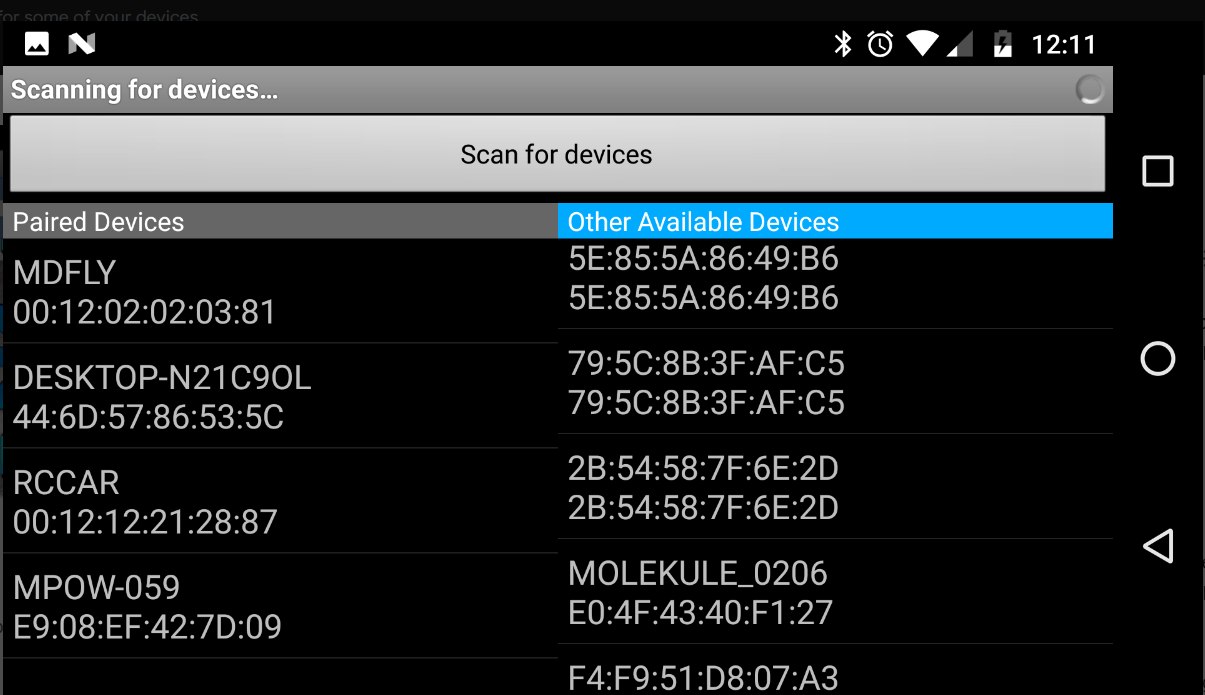Screen dimensions: 1205x695
Task: Connect to the MDFLY paired device
Action: (280, 290)
